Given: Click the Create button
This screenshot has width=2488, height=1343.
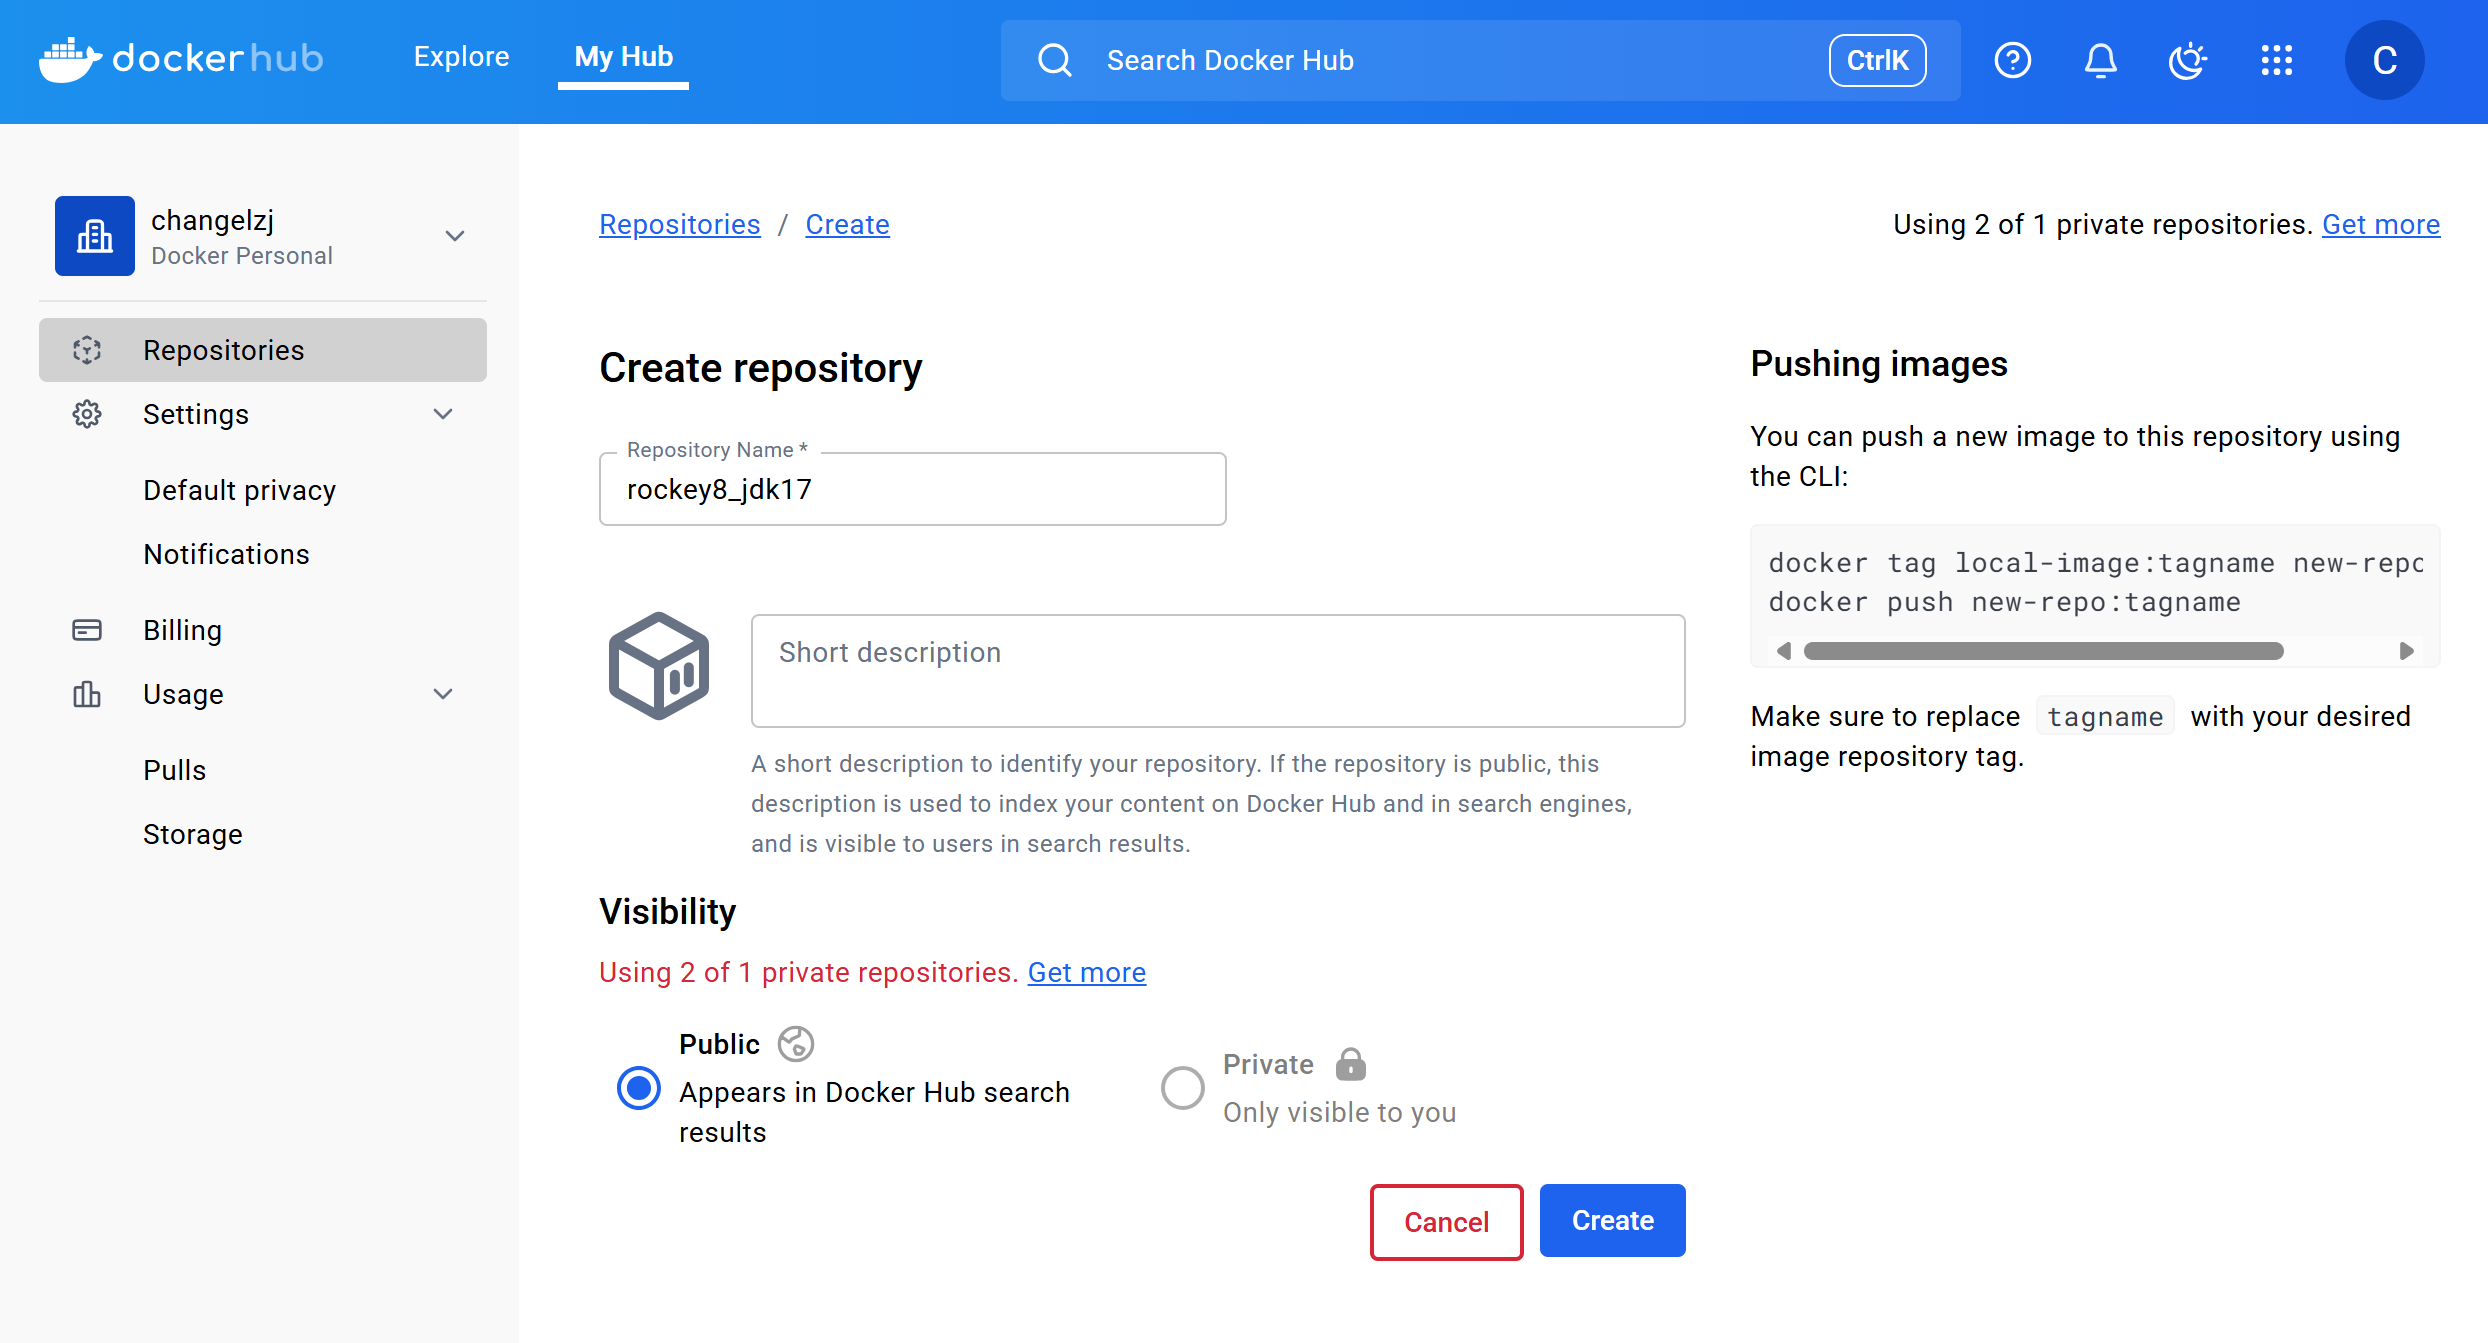Looking at the screenshot, I should (1613, 1221).
